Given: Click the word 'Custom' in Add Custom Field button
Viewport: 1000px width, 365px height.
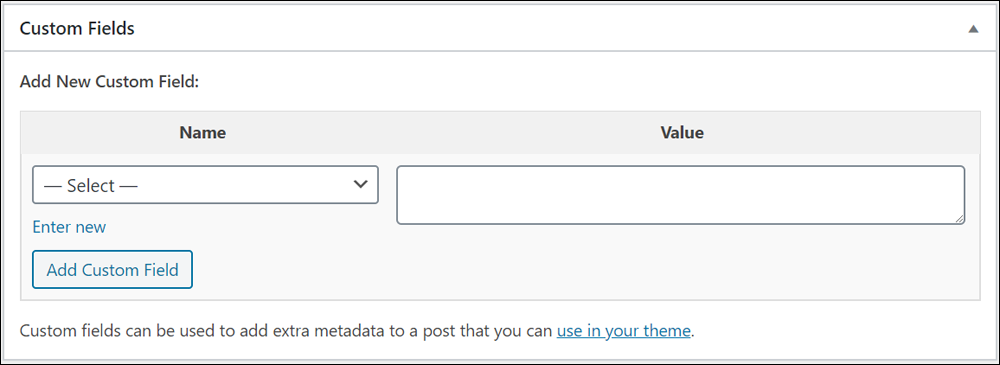Looking at the screenshot, I should click(113, 270).
